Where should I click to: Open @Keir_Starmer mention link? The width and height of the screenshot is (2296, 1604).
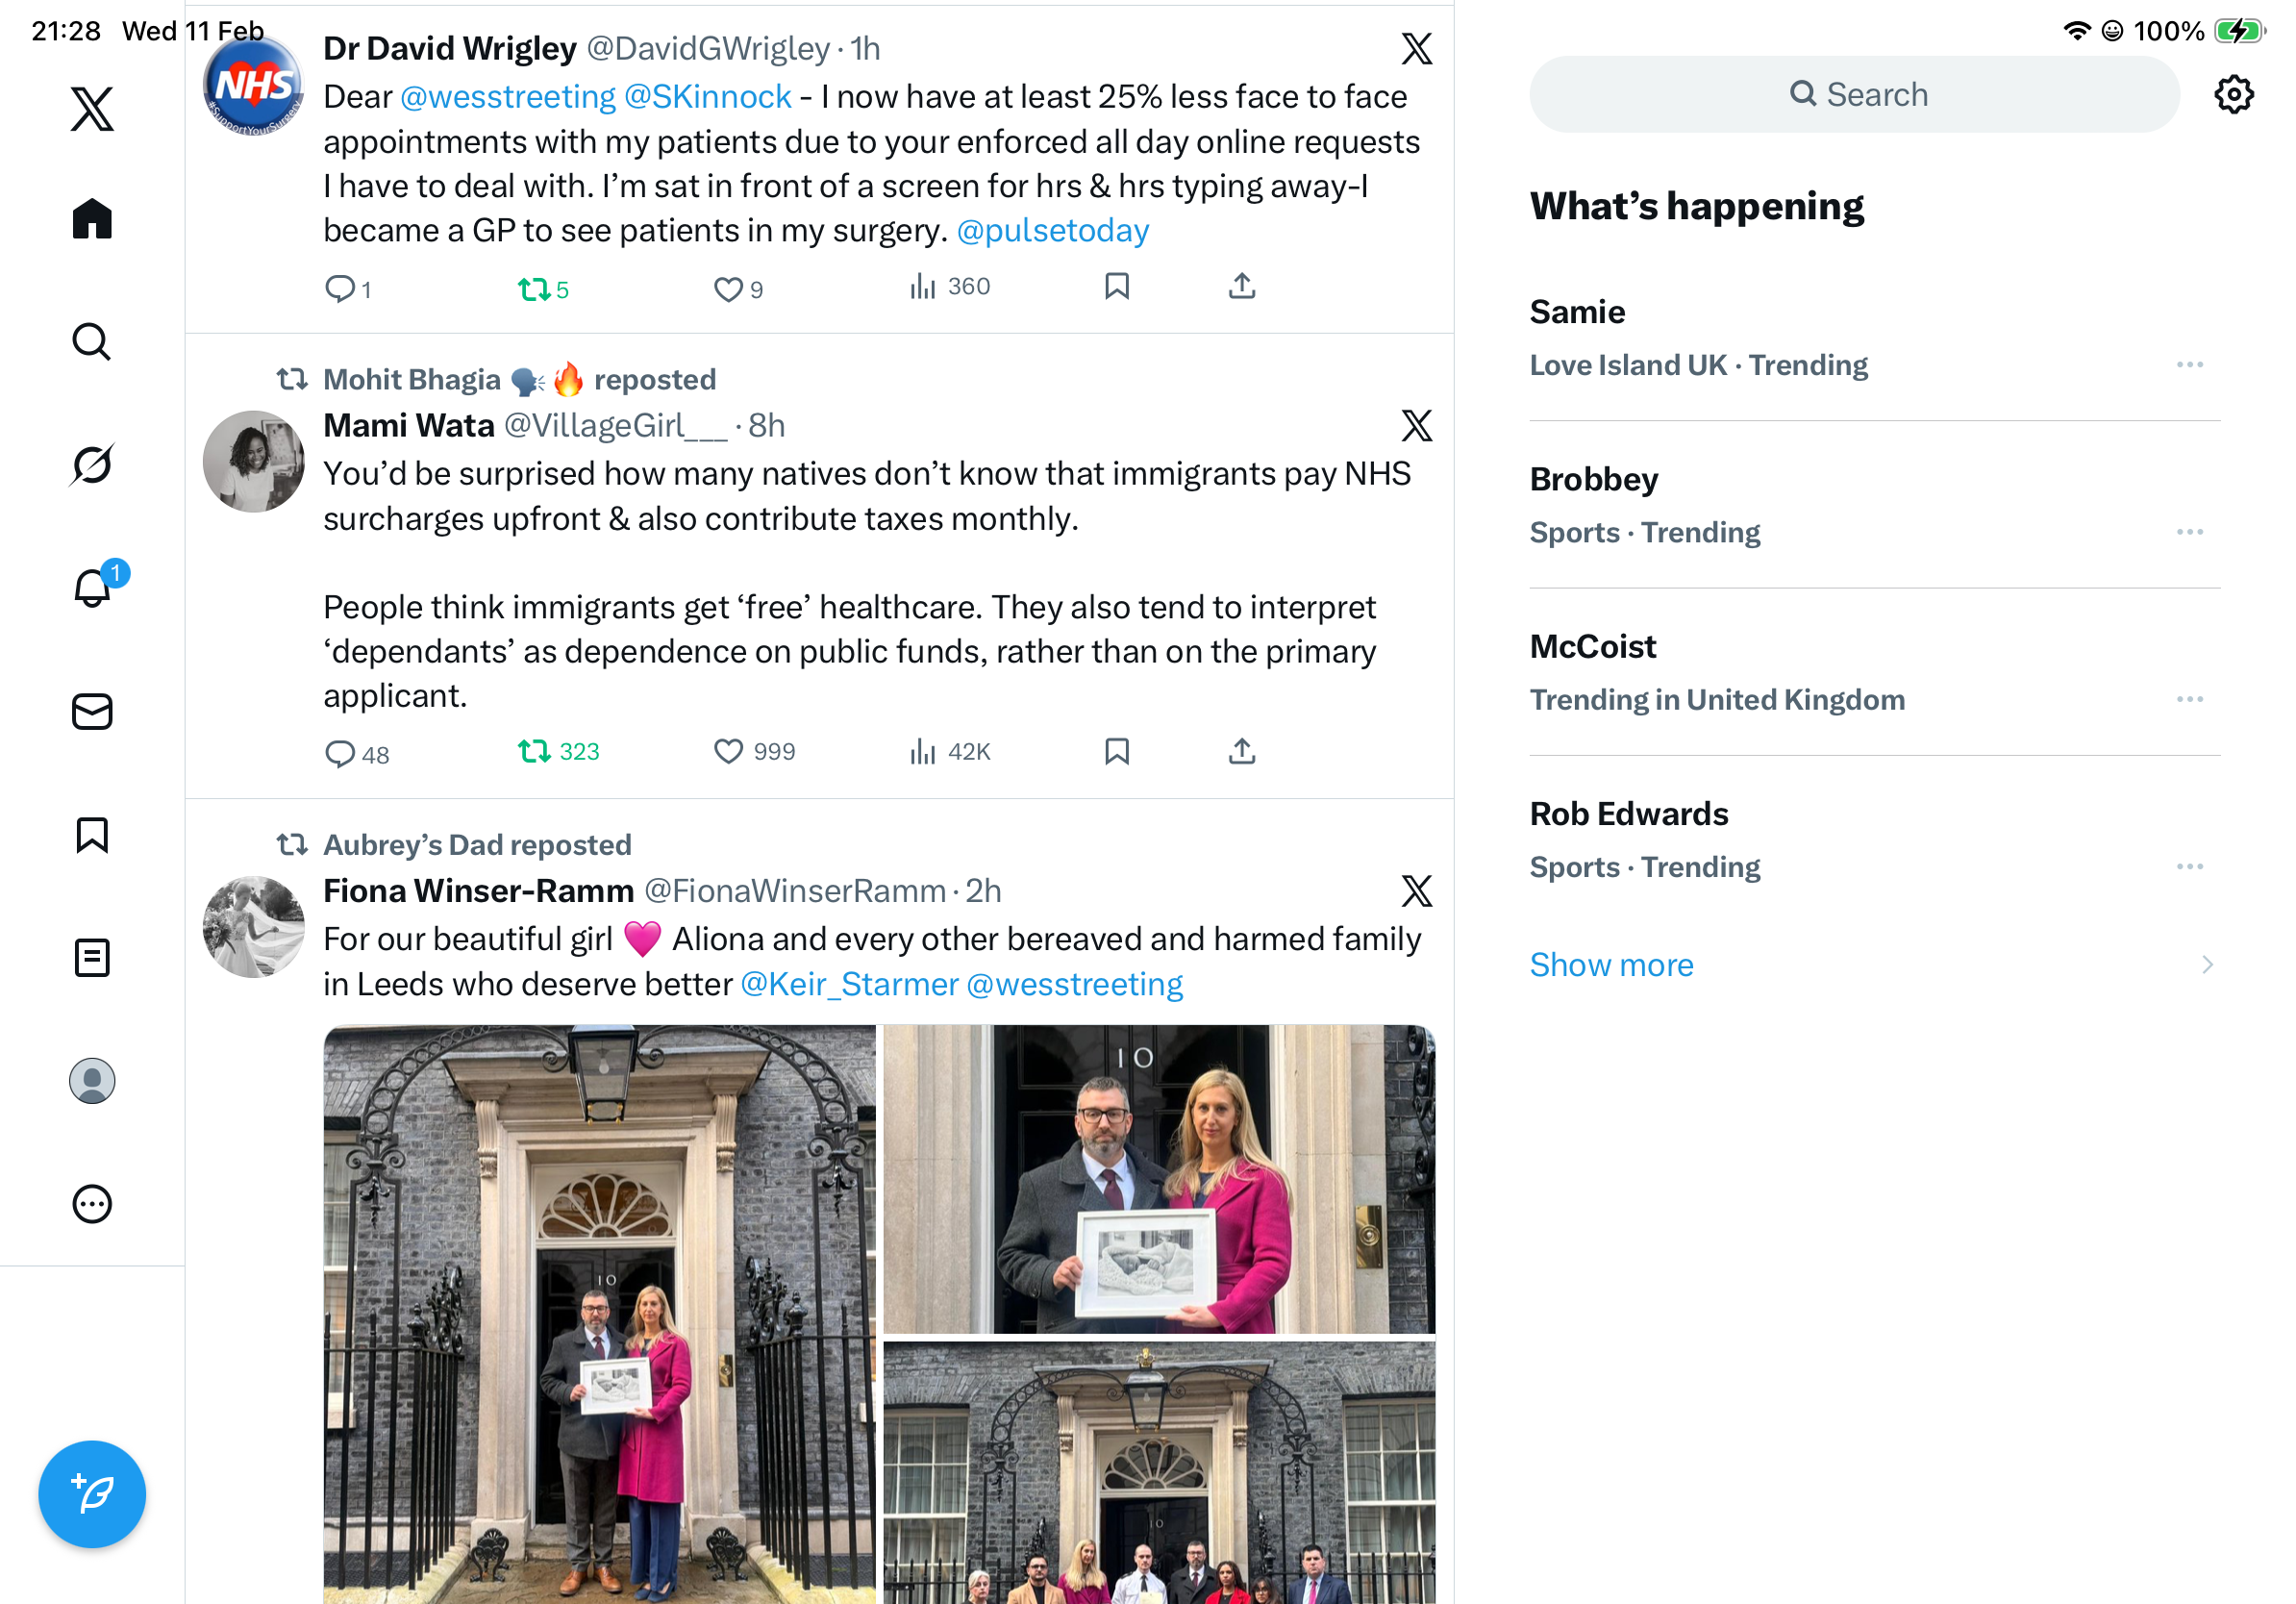849,984
